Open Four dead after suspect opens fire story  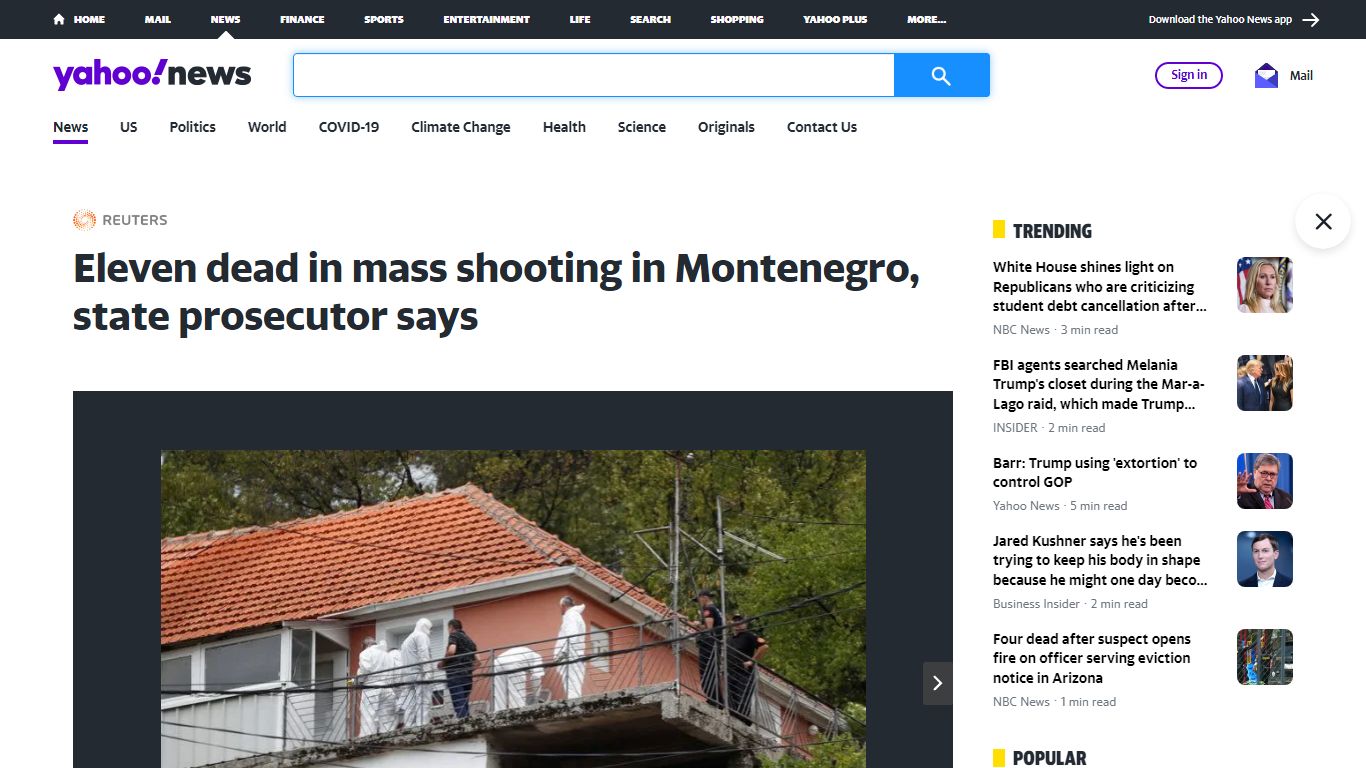1092,658
